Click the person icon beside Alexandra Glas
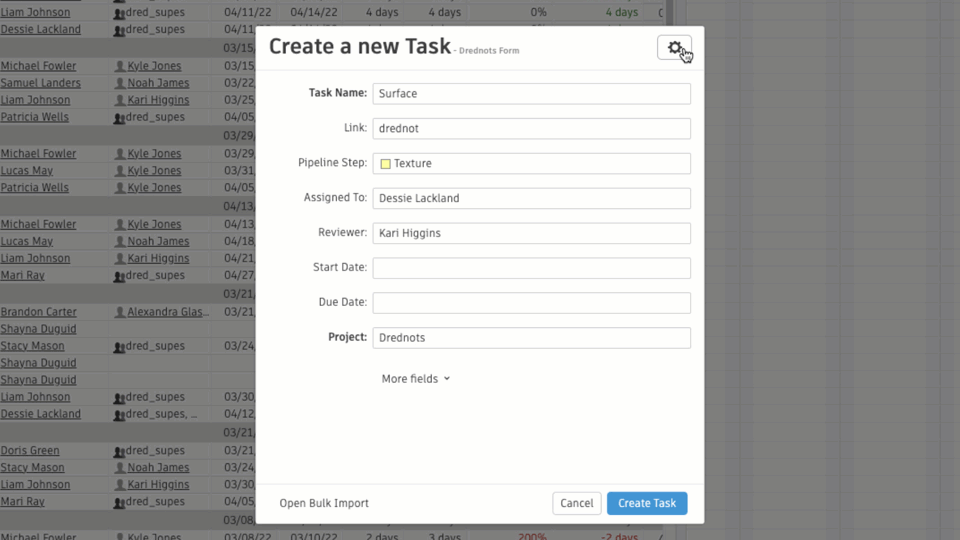Screen dimensions: 960x540 [120, 312]
